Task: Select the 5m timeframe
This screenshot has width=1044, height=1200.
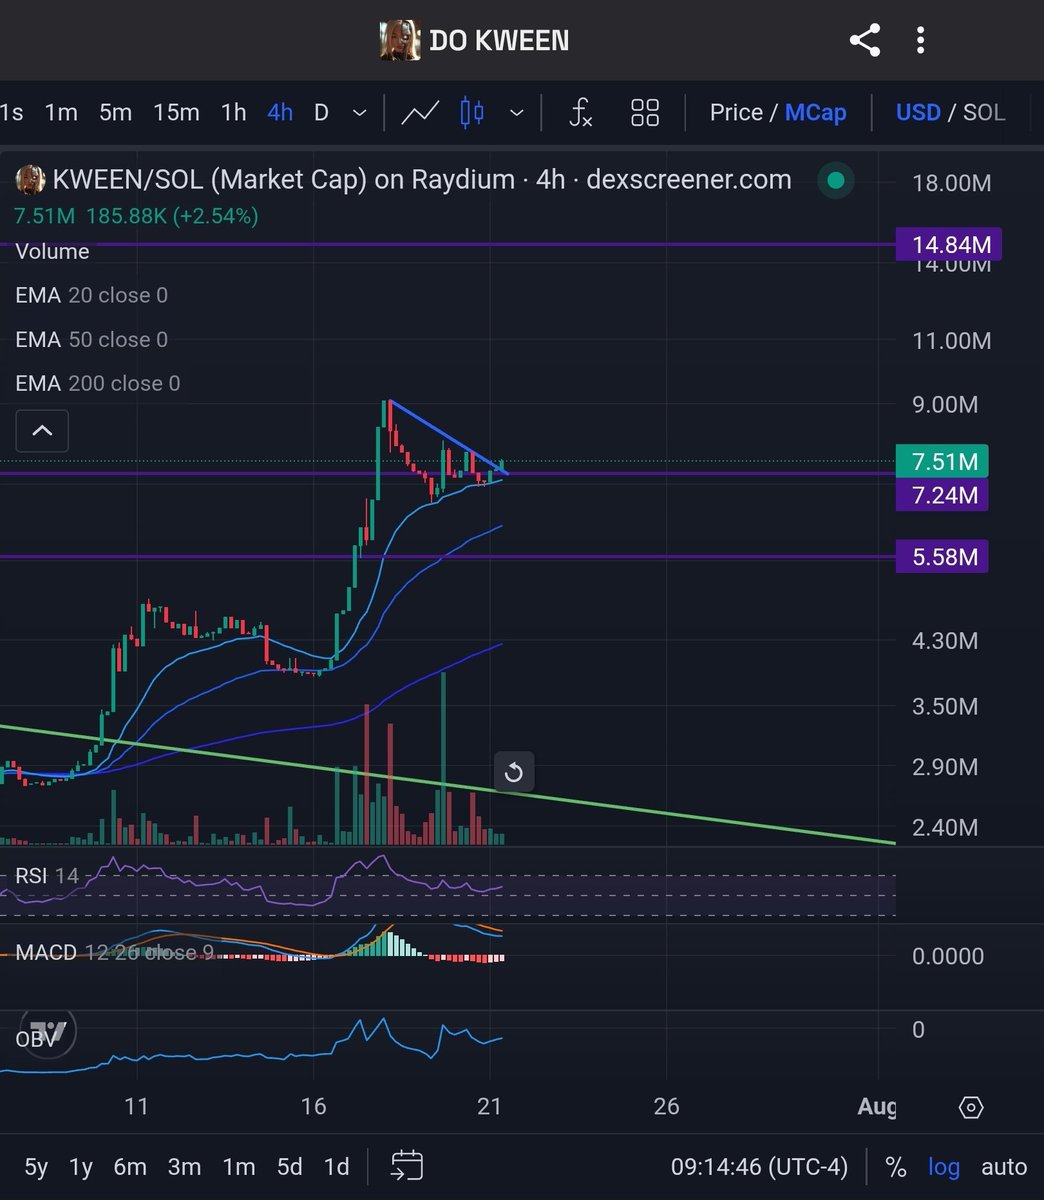Action: 115,113
